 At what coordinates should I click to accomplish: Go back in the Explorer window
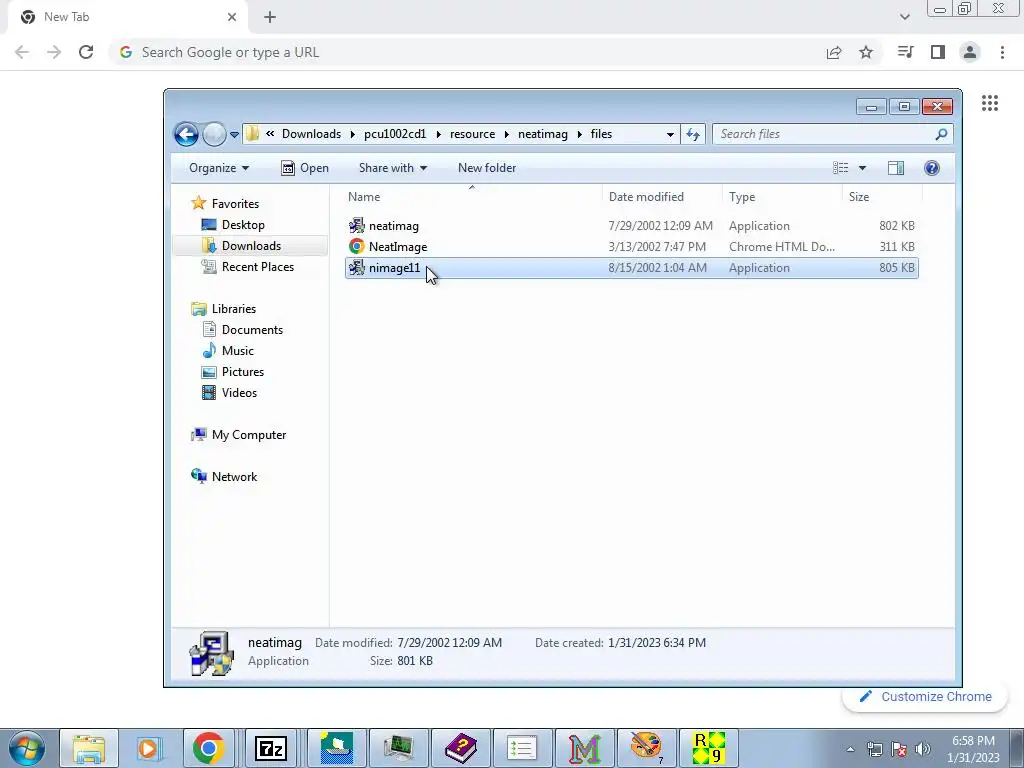pos(186,135)
